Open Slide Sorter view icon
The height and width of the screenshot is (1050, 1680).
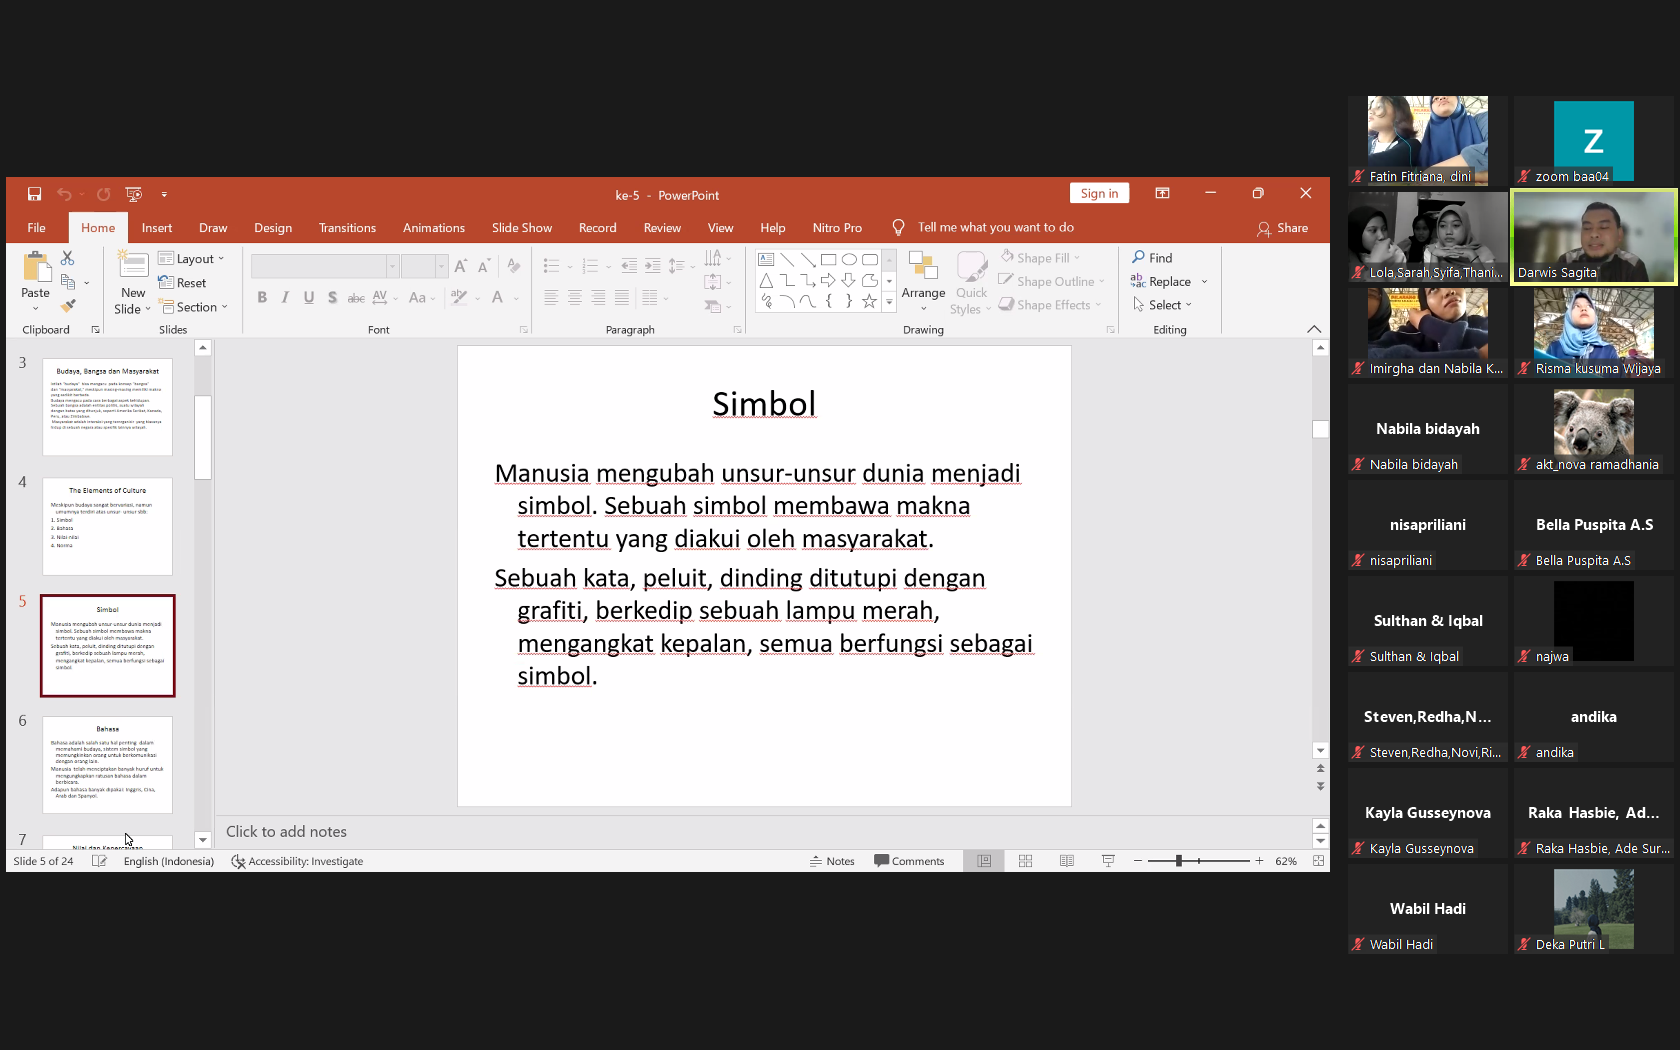(1025, 861)
